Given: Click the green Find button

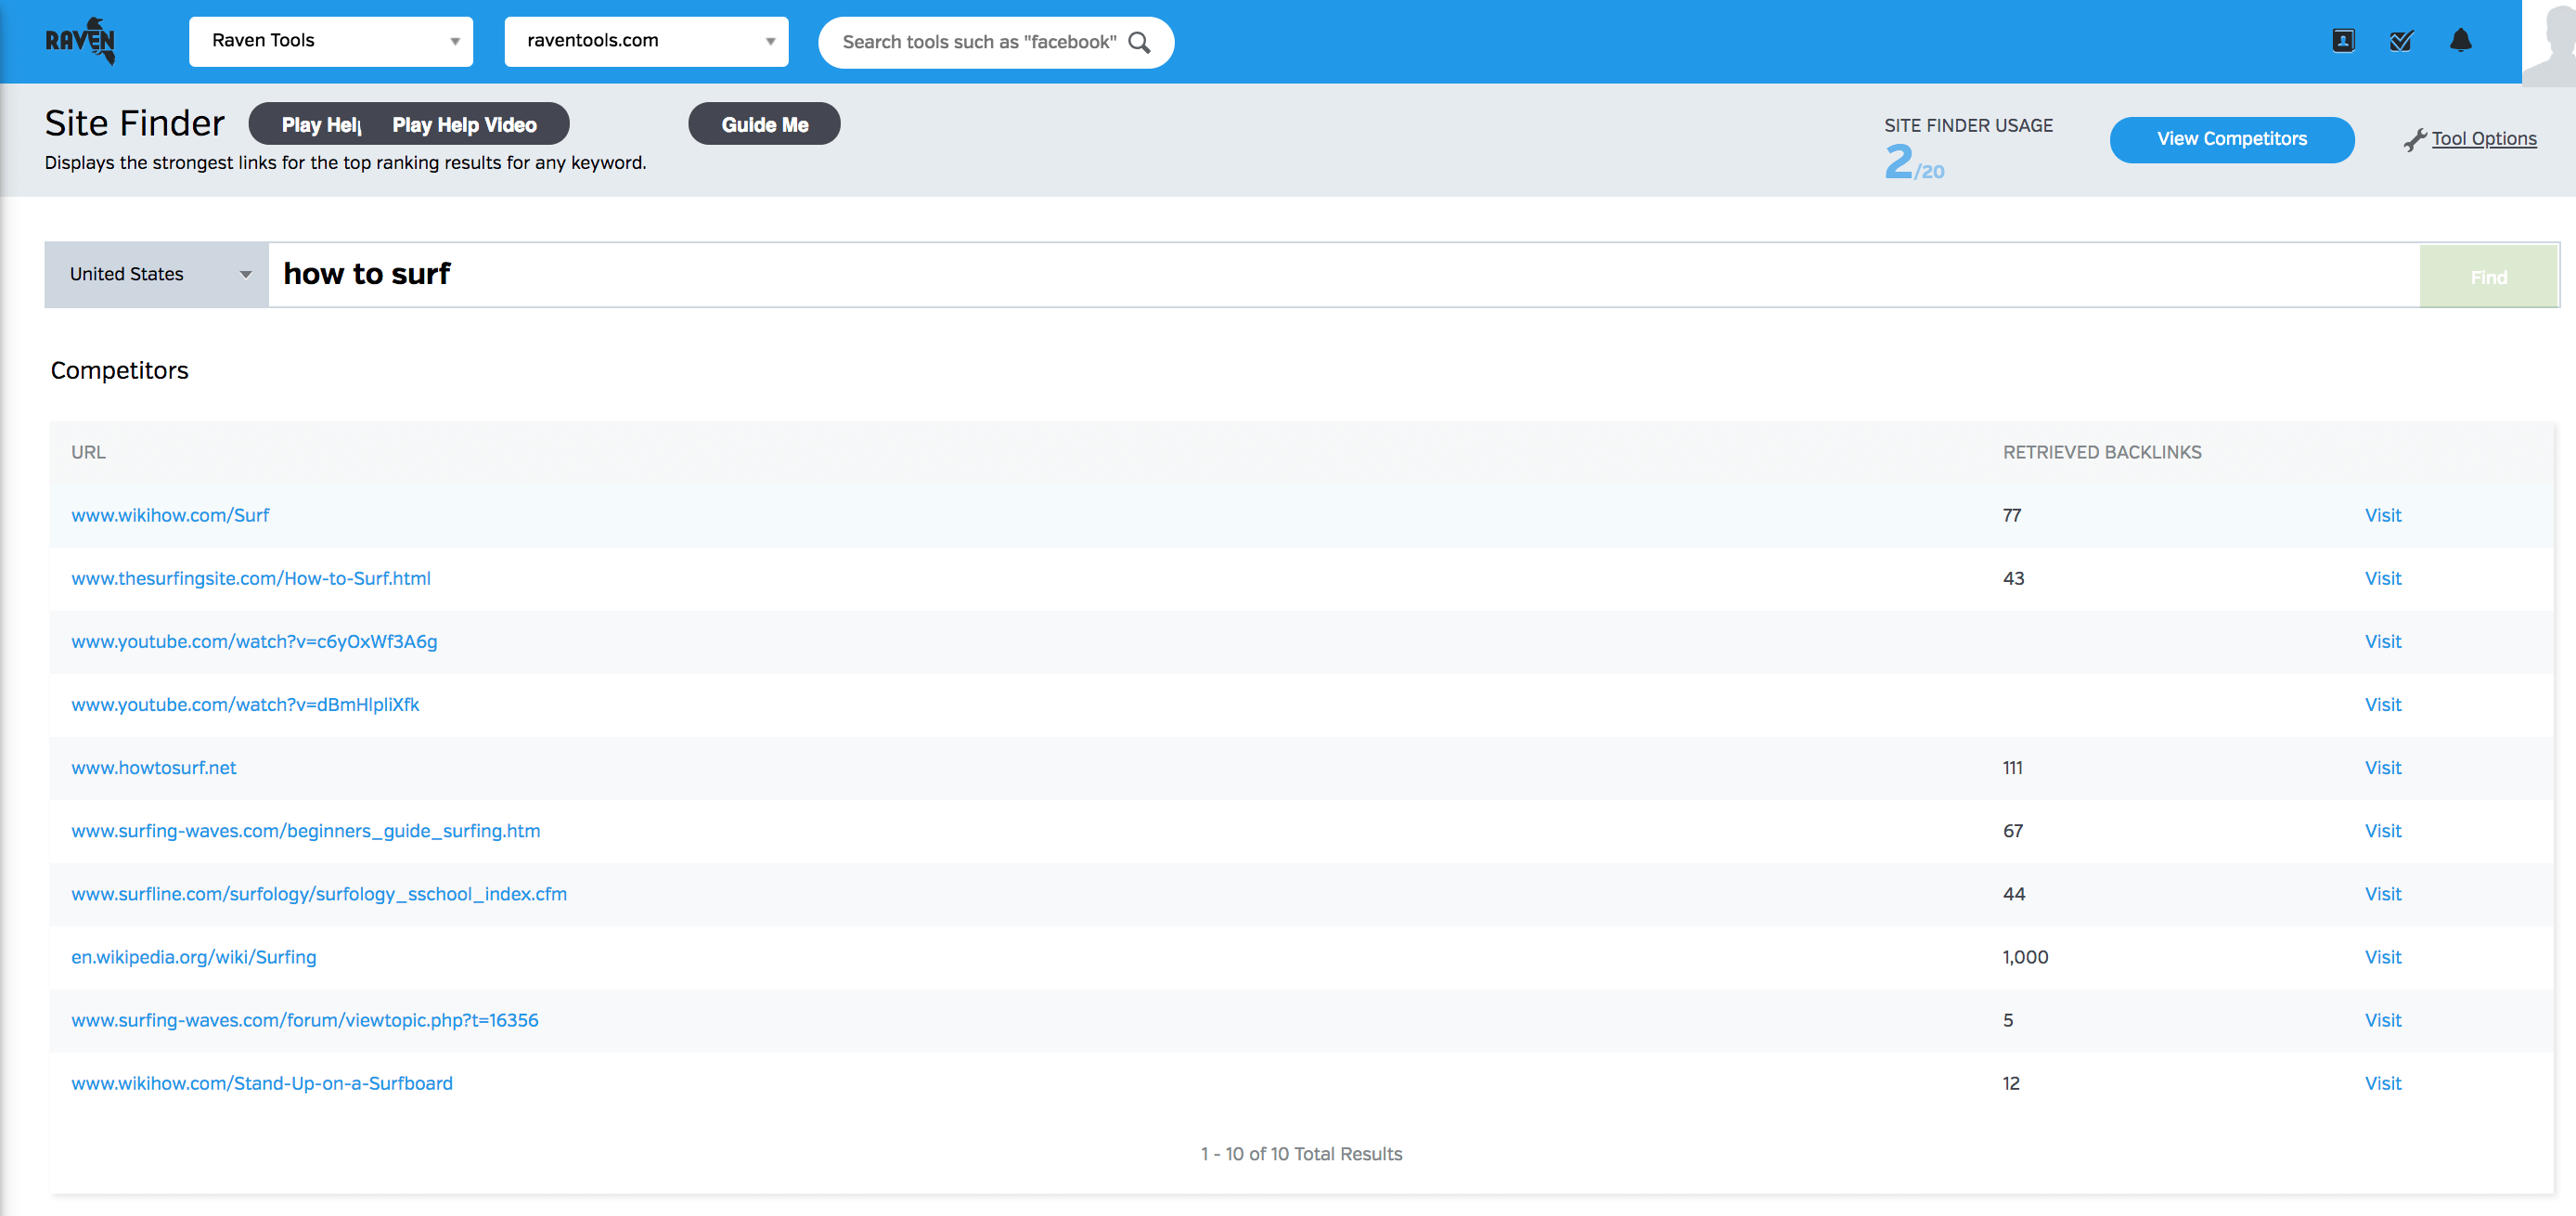Looking at the screenshot, I should 2488,277.
